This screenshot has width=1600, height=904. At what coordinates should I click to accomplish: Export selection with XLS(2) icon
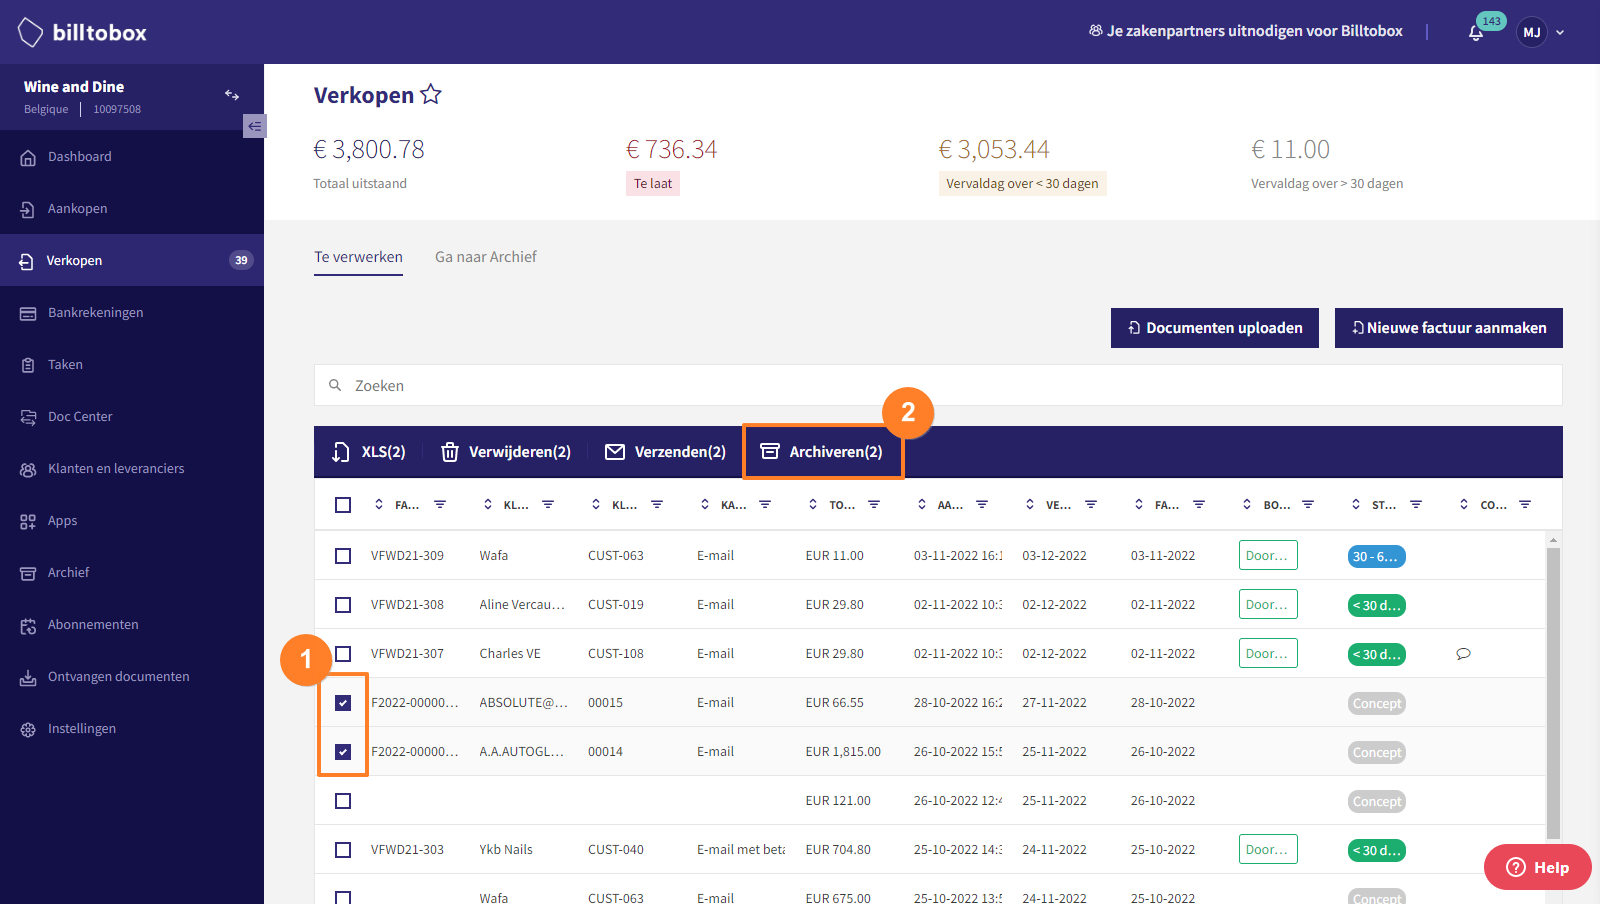(x=341, y=452)
